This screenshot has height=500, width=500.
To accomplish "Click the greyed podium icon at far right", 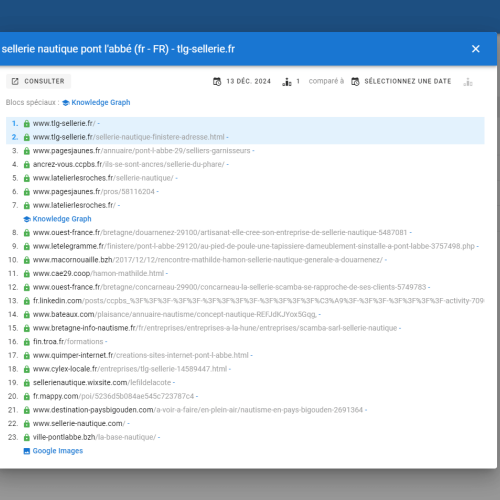I will (x=468, y=82).
